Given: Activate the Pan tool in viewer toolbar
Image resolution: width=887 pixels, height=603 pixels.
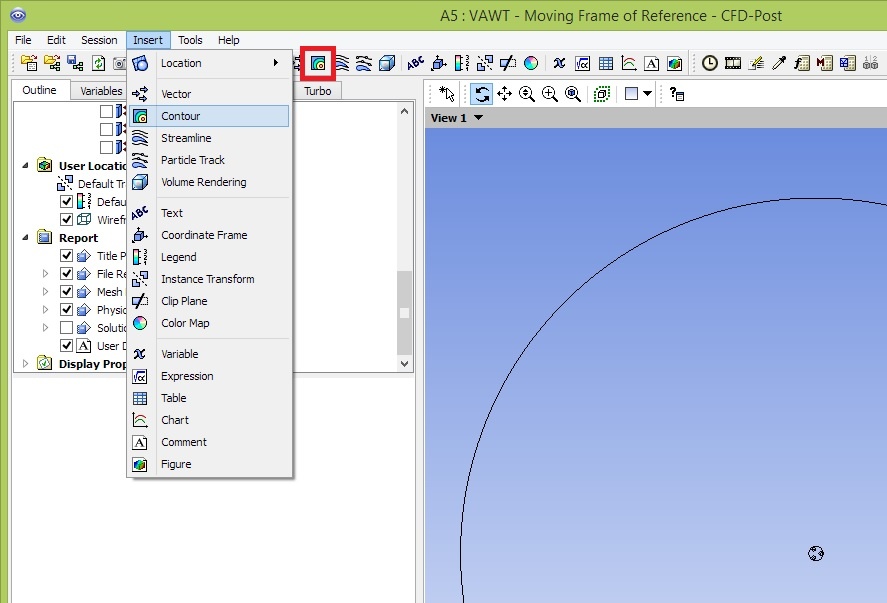Looking at the screenshot, I should click(504, 94).
